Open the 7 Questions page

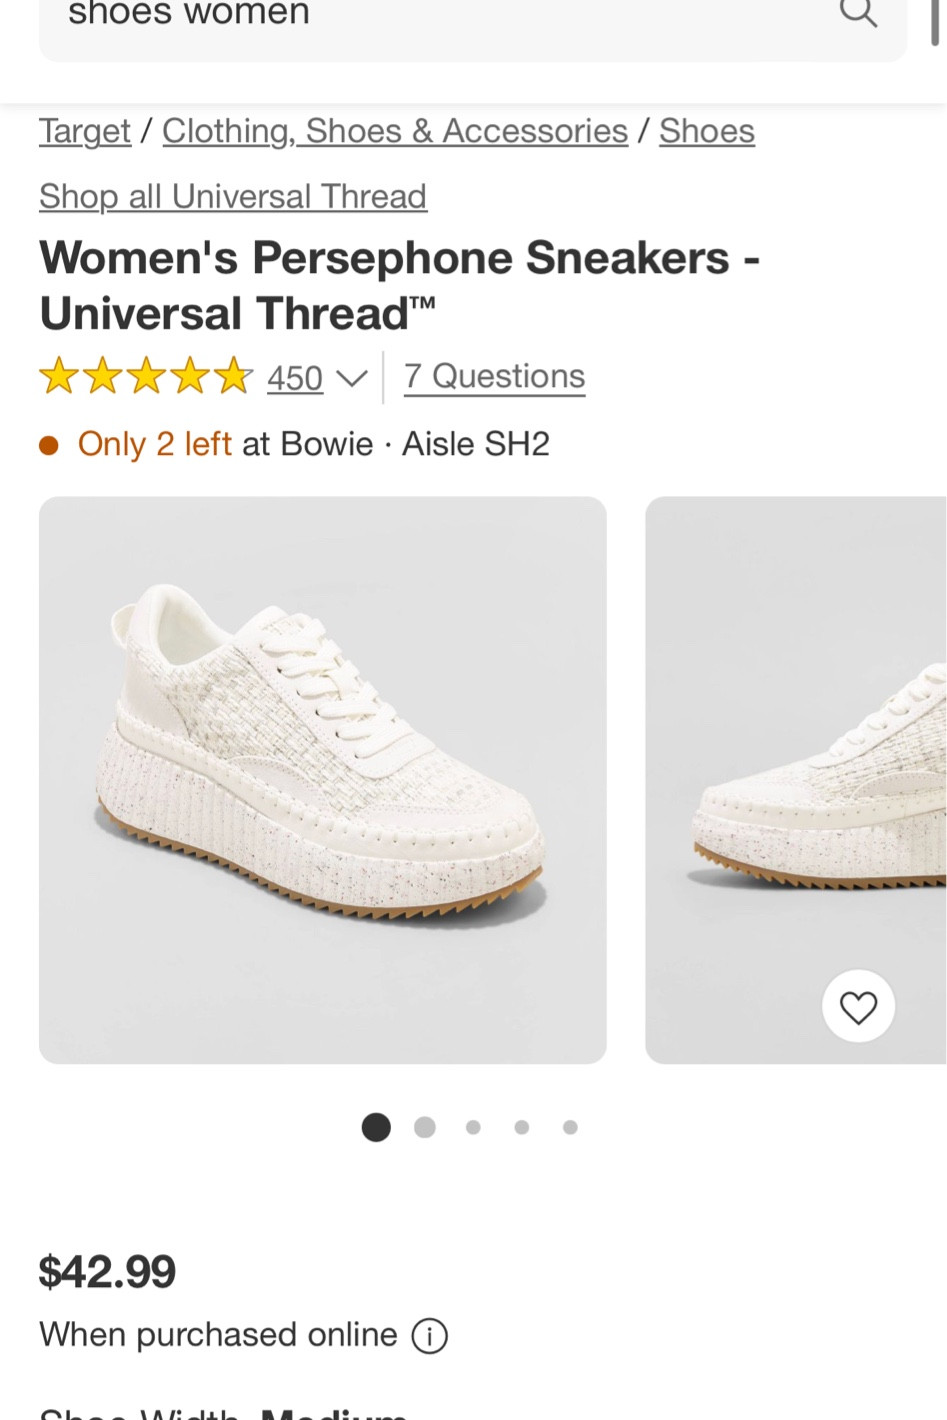[494, 376]
